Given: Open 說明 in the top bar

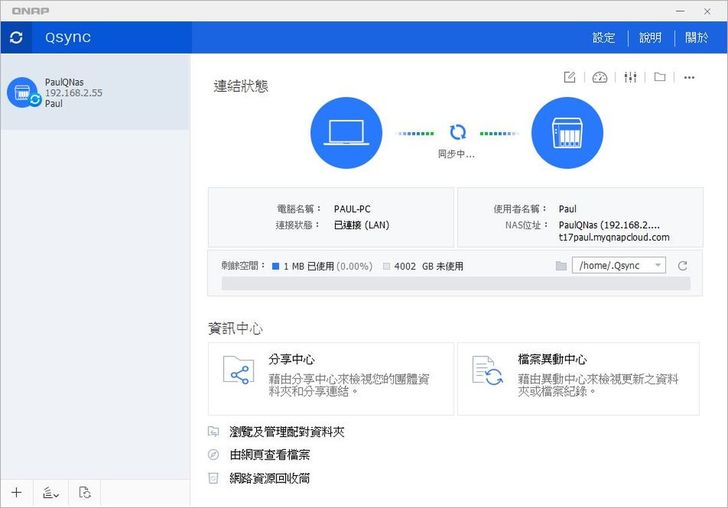Looking at the screenshot, I should coord(650,37).
